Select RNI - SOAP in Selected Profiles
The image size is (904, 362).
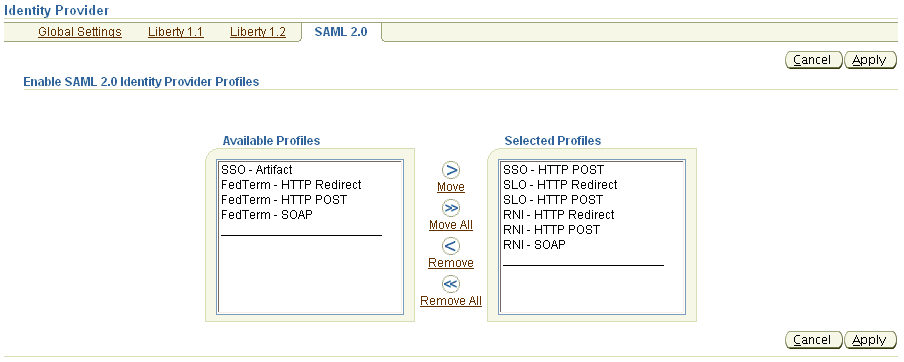(534, 245)
